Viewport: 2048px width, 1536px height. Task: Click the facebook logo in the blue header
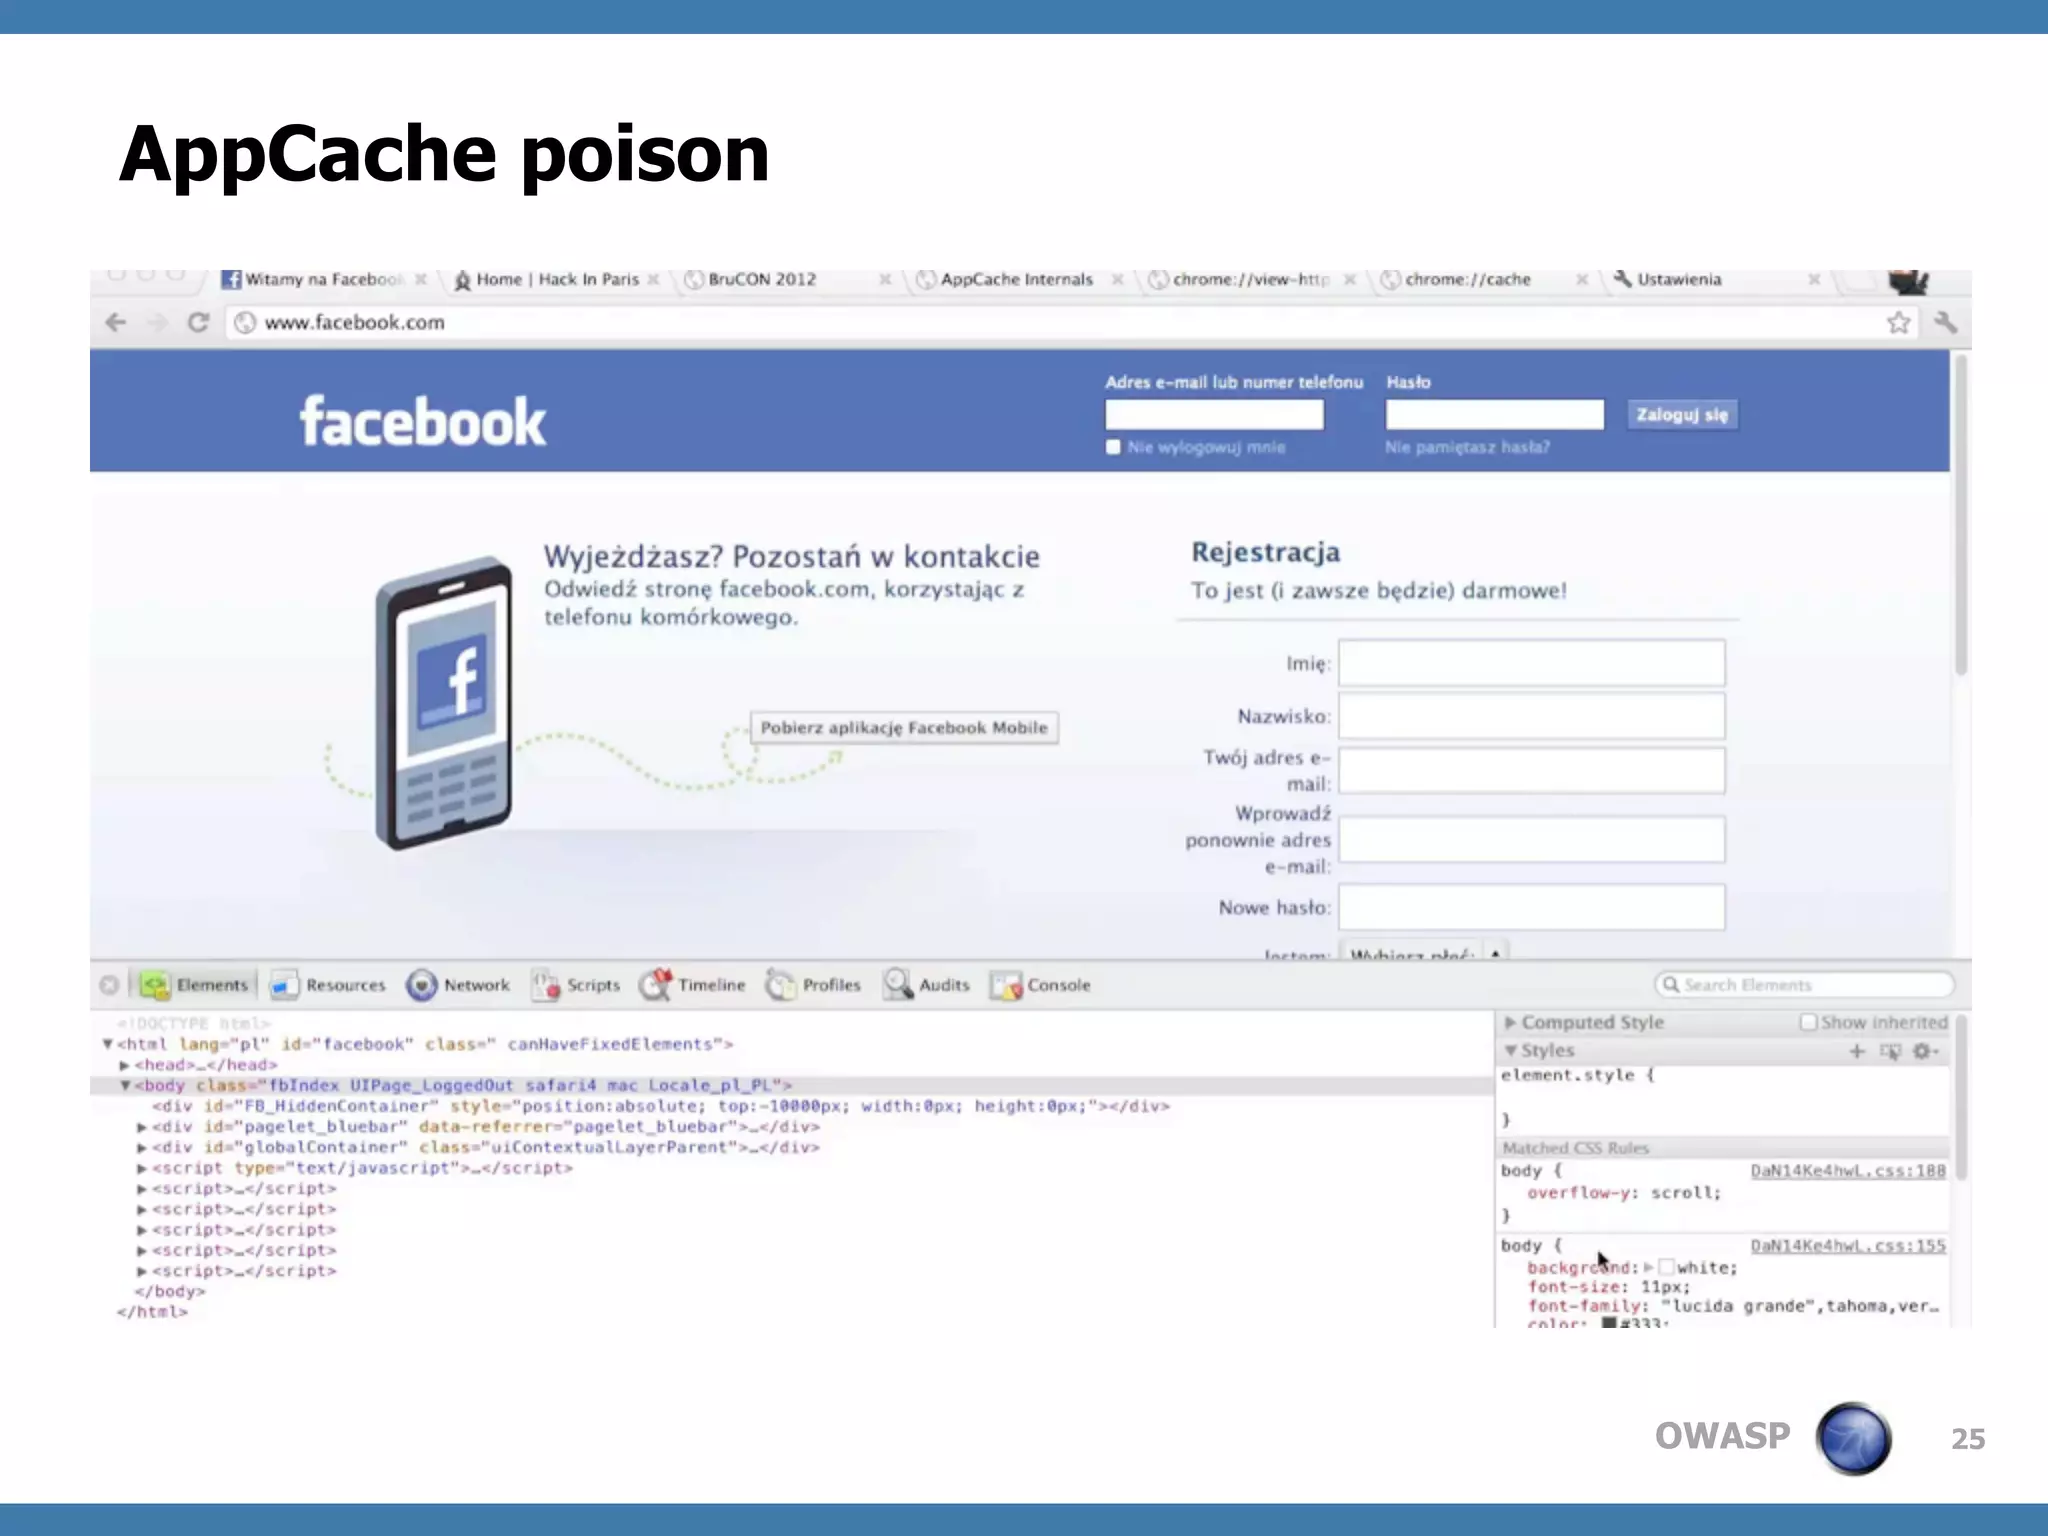coord(423,421)
